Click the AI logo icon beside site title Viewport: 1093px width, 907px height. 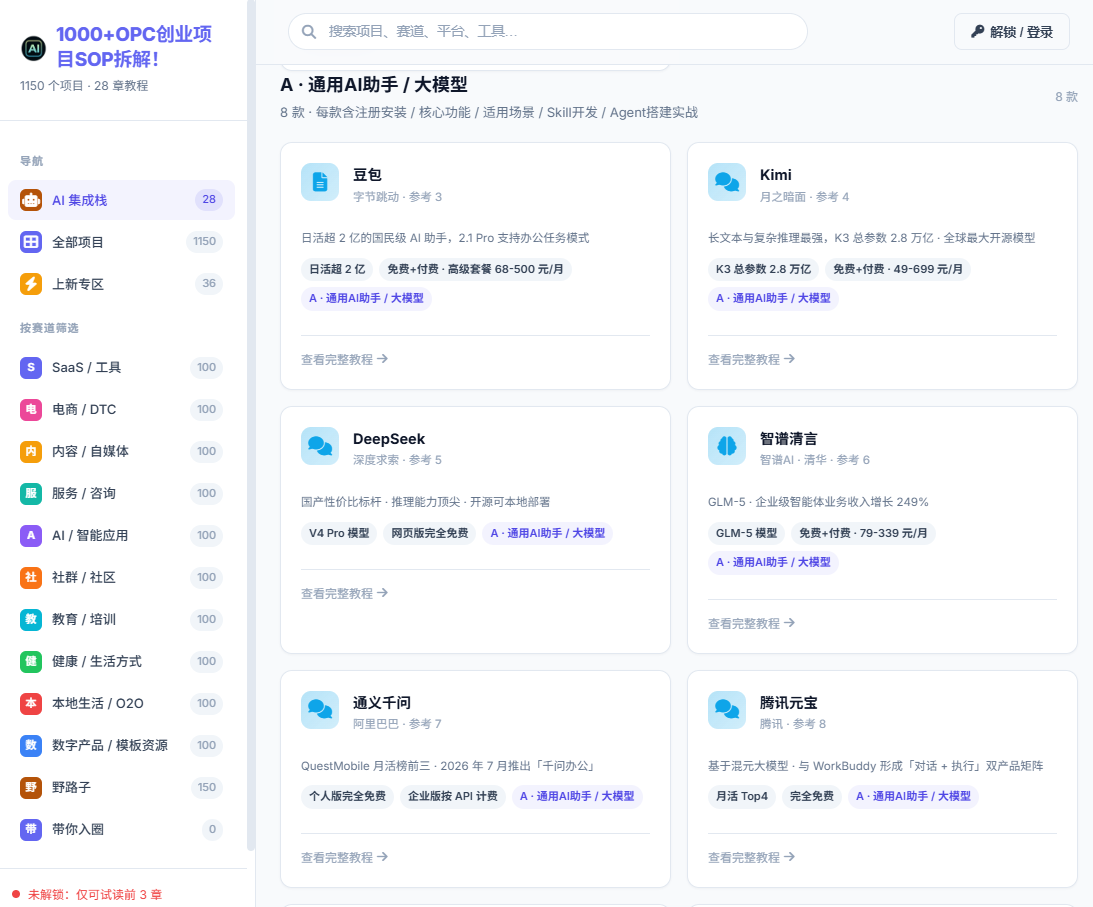click(33, 48)
